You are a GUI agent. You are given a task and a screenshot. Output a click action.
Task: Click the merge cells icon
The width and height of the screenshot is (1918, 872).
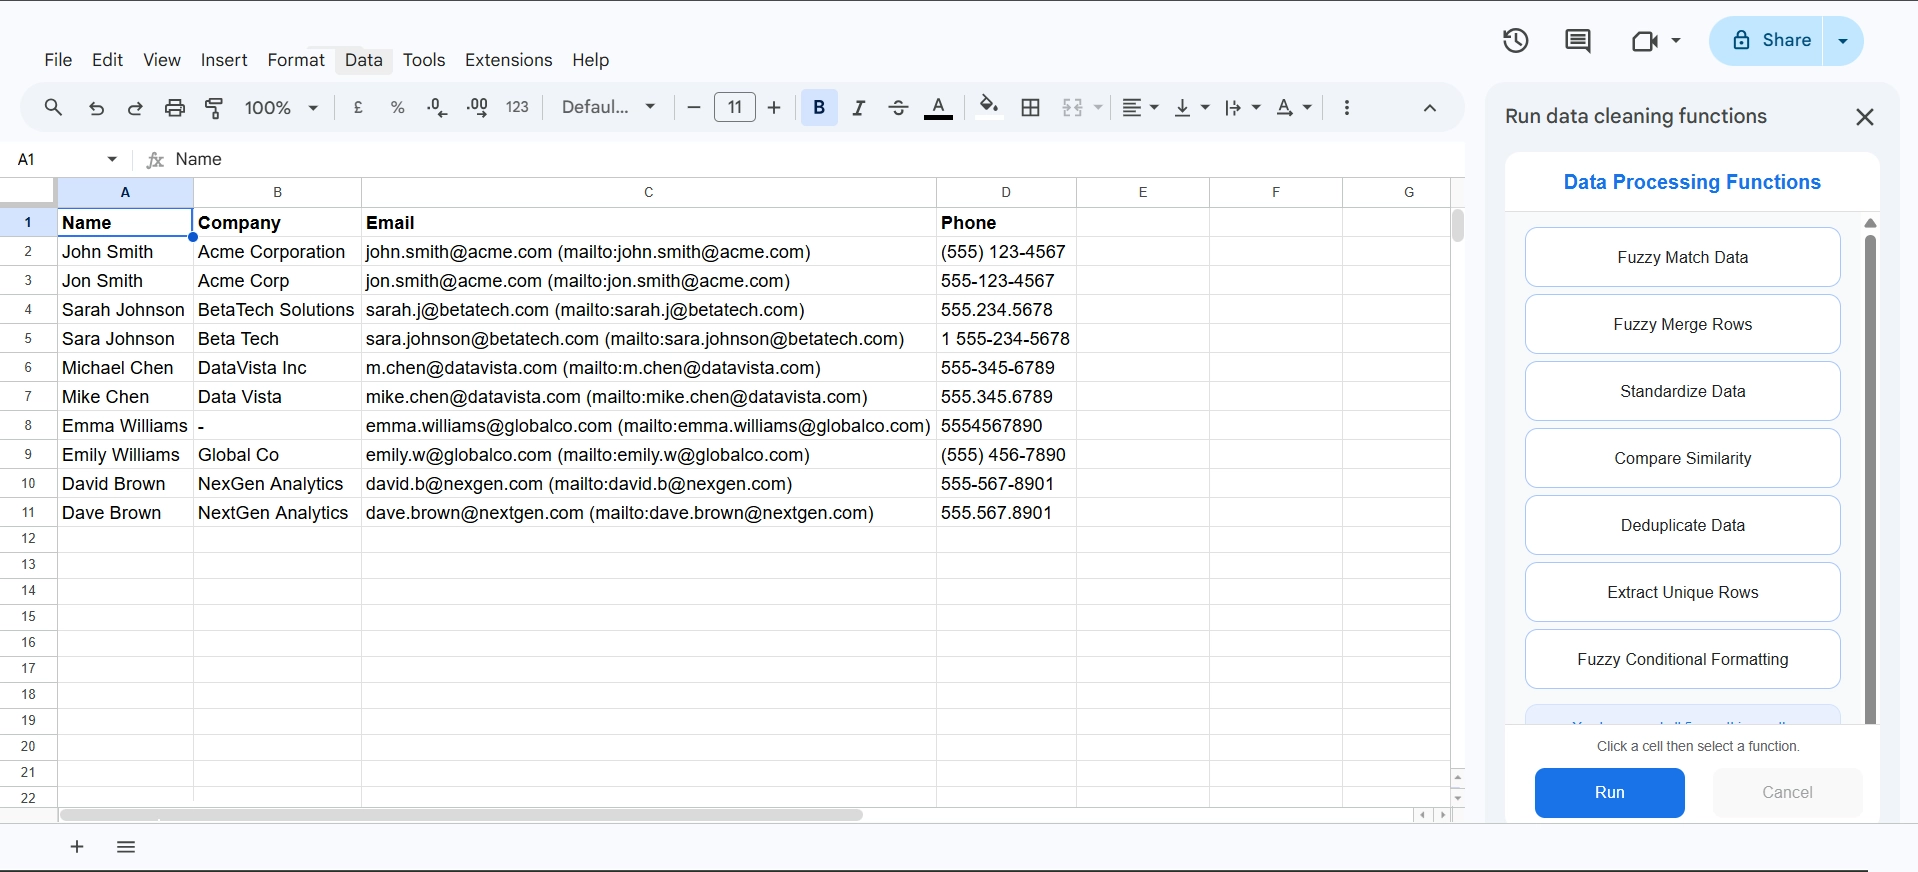[x=1072, y=107]
